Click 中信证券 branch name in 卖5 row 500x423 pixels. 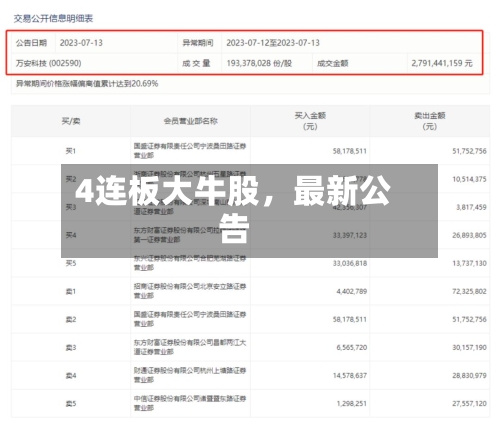tap(190, 403)
